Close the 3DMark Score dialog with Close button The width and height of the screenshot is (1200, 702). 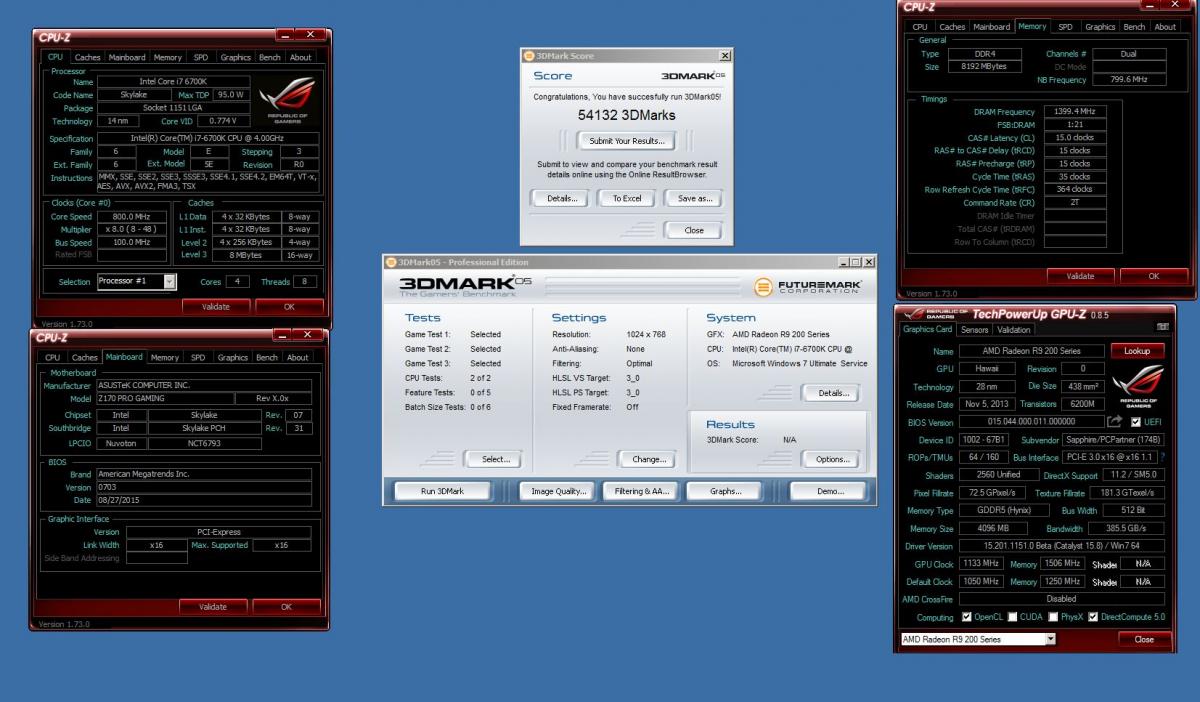(x=693, y=230)
